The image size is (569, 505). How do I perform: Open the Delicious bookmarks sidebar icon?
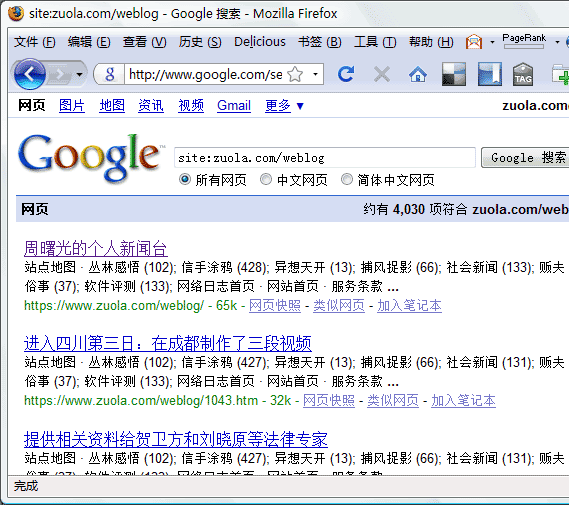pos(490,74)
